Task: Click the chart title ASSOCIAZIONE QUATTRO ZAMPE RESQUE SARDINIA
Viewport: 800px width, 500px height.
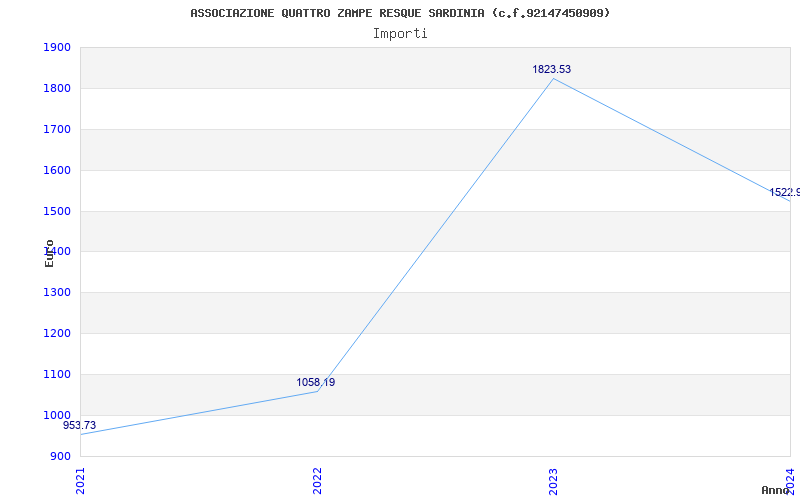Action: point(400,13)
